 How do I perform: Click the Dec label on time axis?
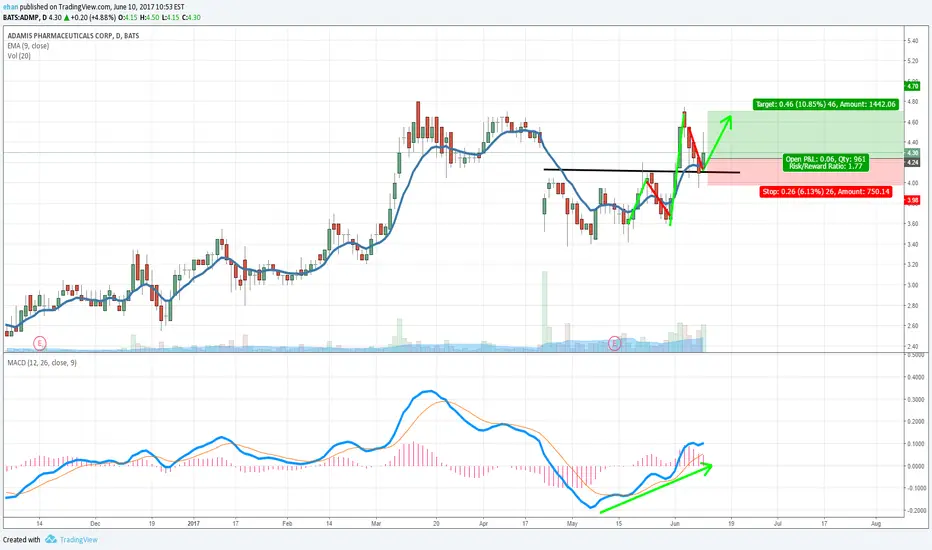(95, 524)
